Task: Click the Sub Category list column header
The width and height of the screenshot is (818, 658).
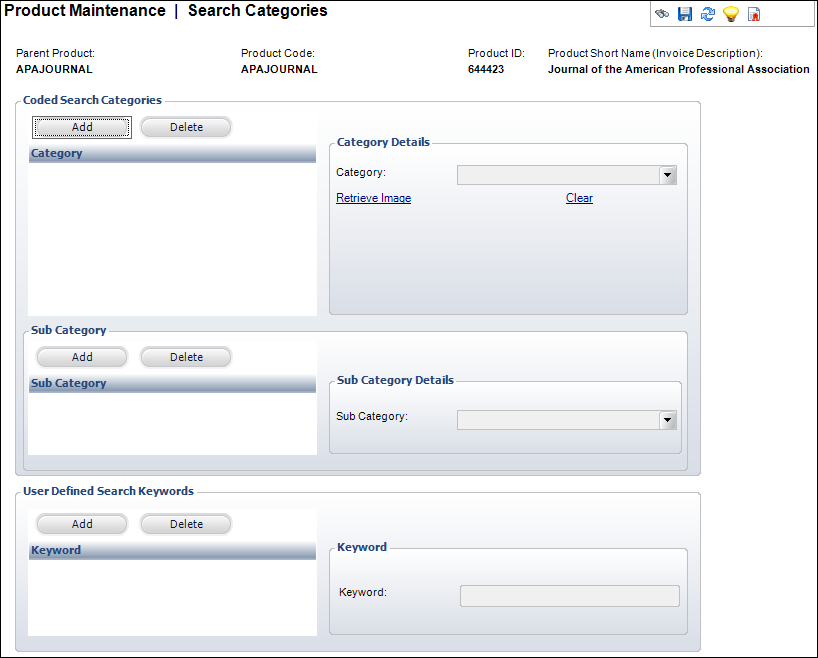Action: [x=172, y=384]
